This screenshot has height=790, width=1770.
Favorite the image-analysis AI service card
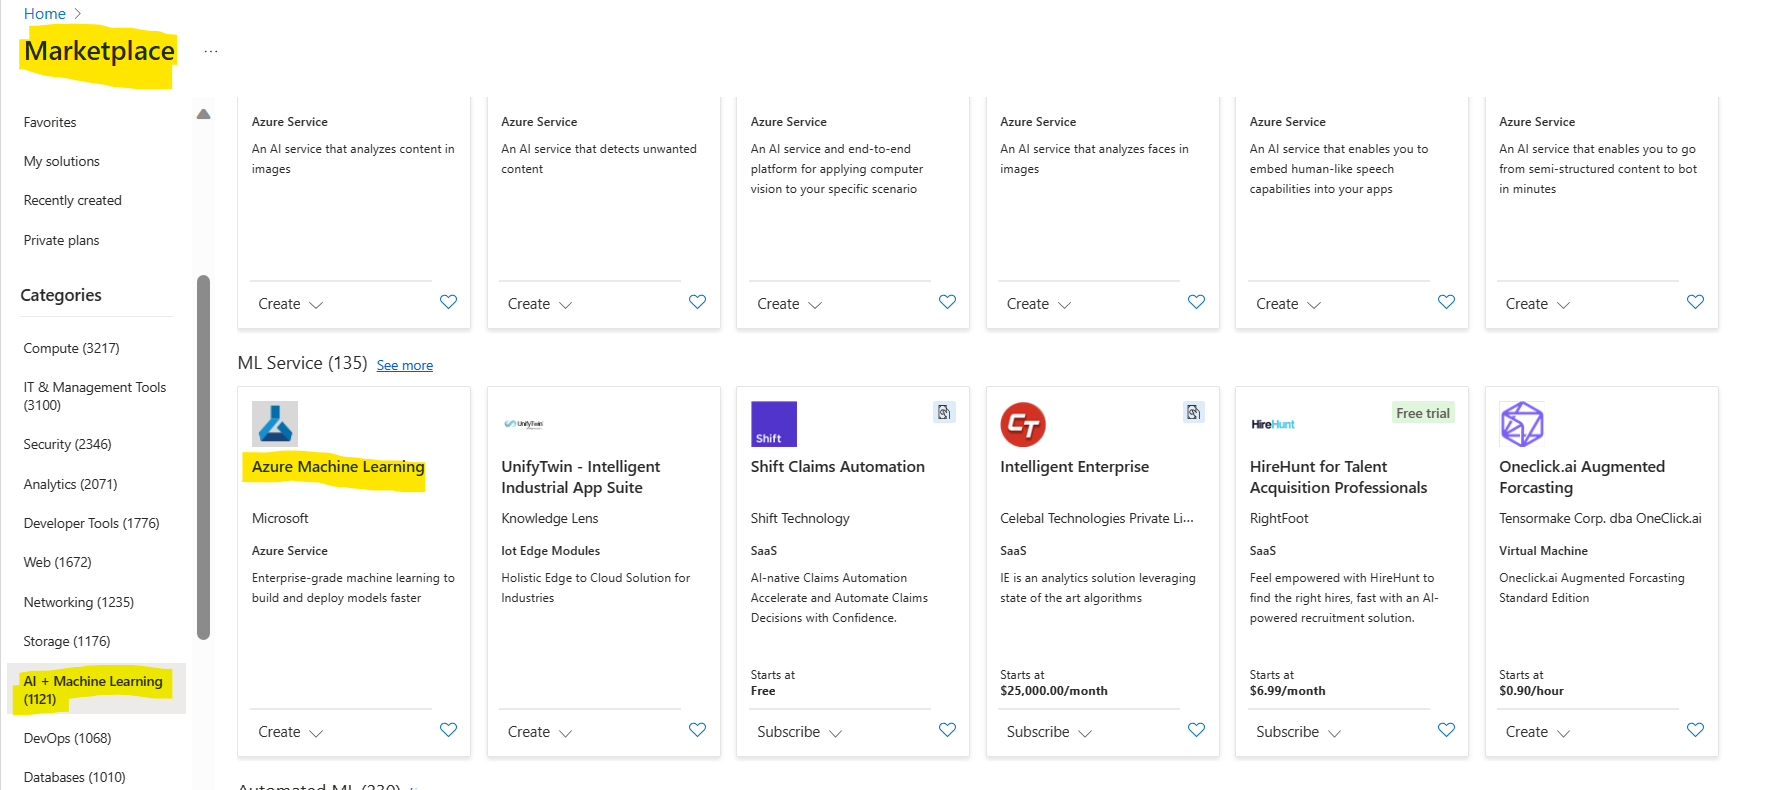tap(448, 302)
